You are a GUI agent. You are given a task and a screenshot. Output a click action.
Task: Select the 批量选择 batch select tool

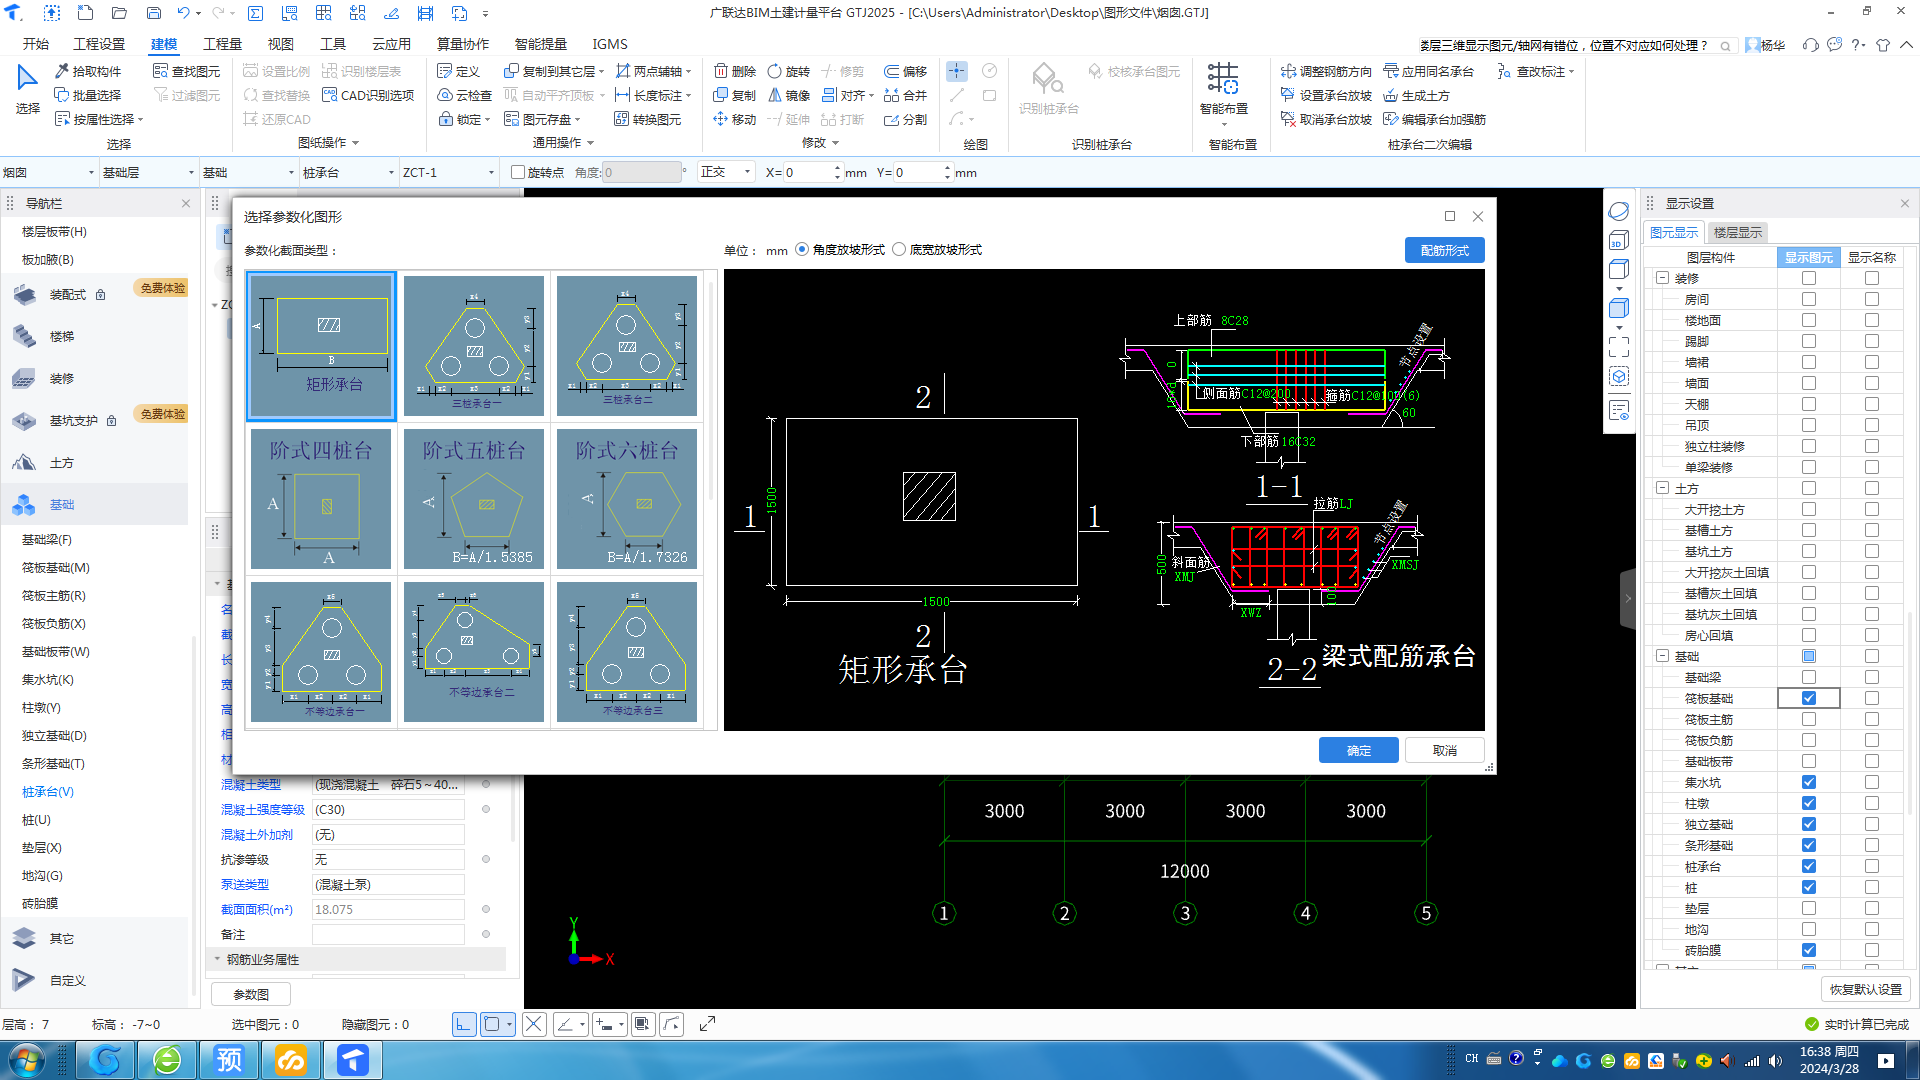[x=88, y=95]
